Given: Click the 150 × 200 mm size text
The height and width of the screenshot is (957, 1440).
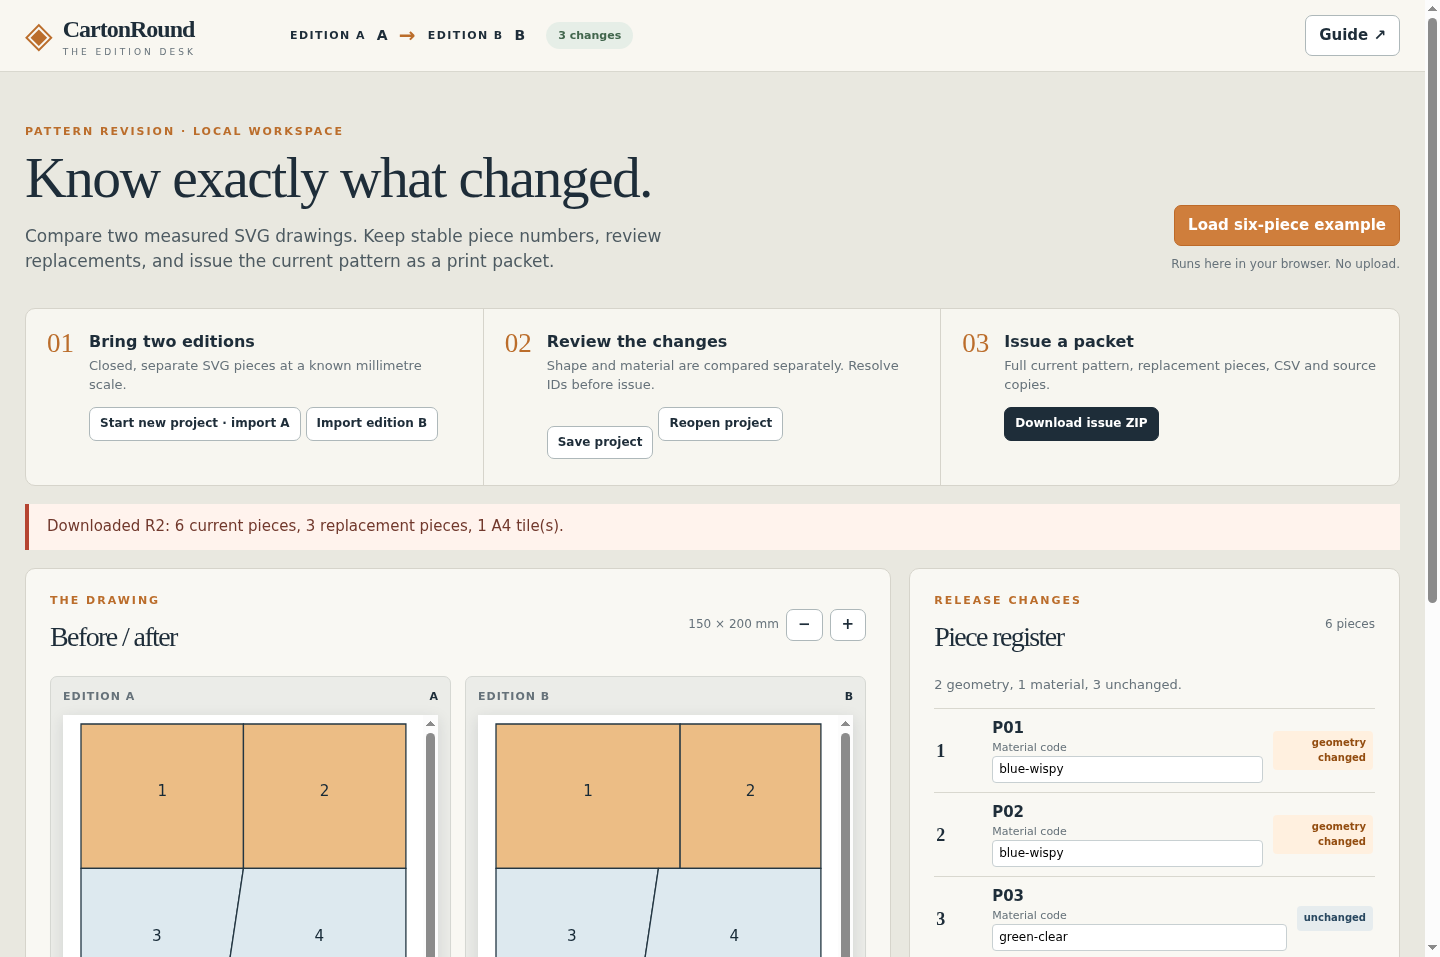Looking at the screenshot, I should [x=733, y=624].
